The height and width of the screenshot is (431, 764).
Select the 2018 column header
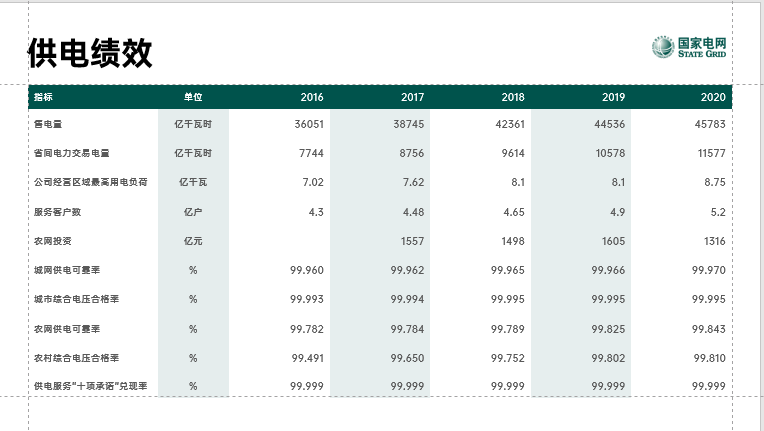click(x=513, y=97)
